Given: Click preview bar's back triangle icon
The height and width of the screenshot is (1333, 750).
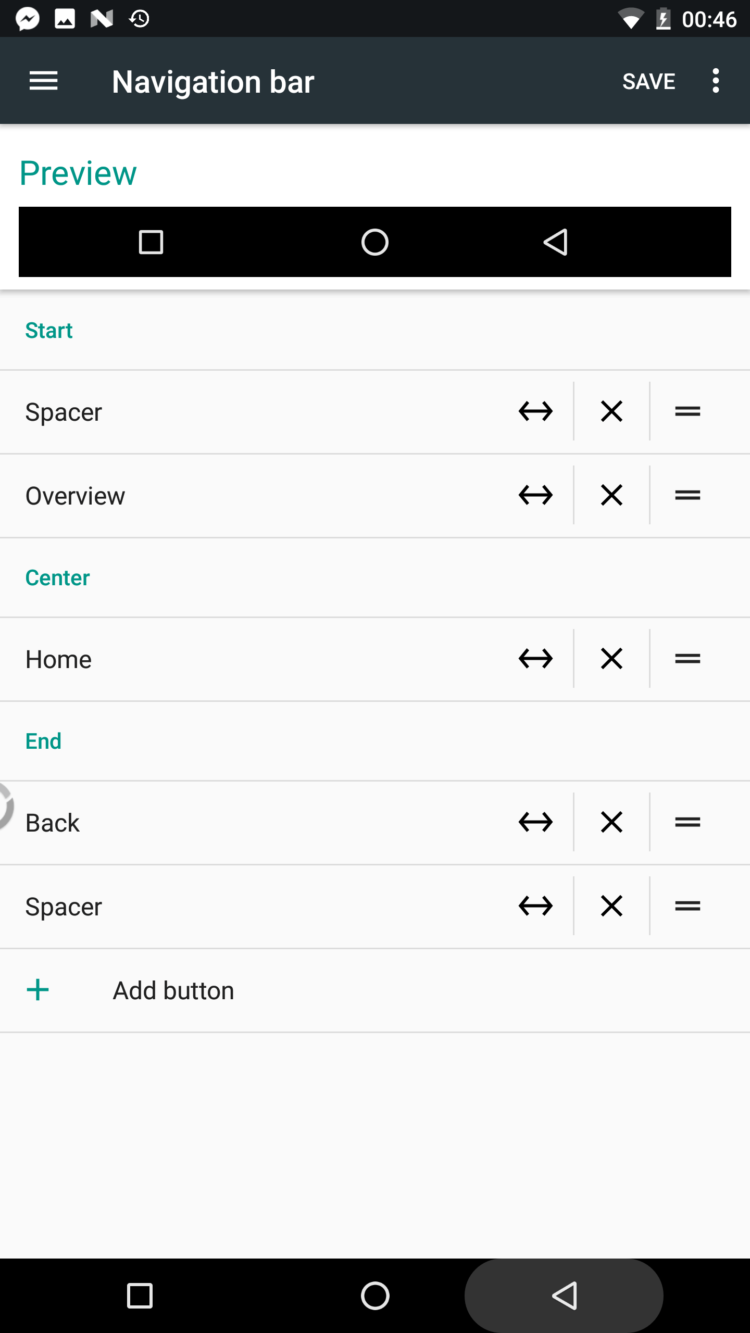Looking at the screenshot, I should [x=555, y=242].
